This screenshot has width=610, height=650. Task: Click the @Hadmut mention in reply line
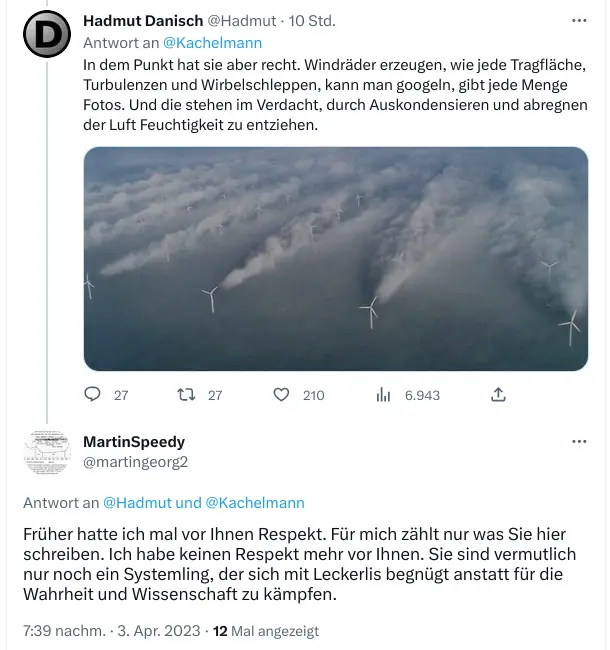coord(137,502)
